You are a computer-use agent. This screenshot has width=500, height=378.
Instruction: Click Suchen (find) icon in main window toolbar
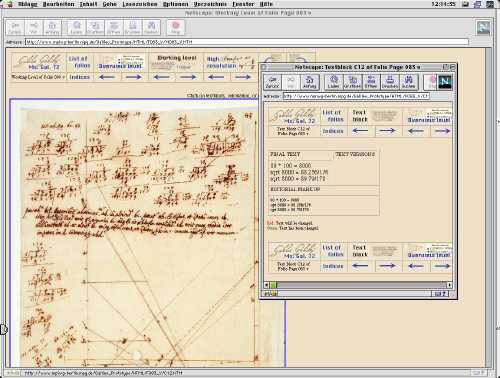click(151, 28)
